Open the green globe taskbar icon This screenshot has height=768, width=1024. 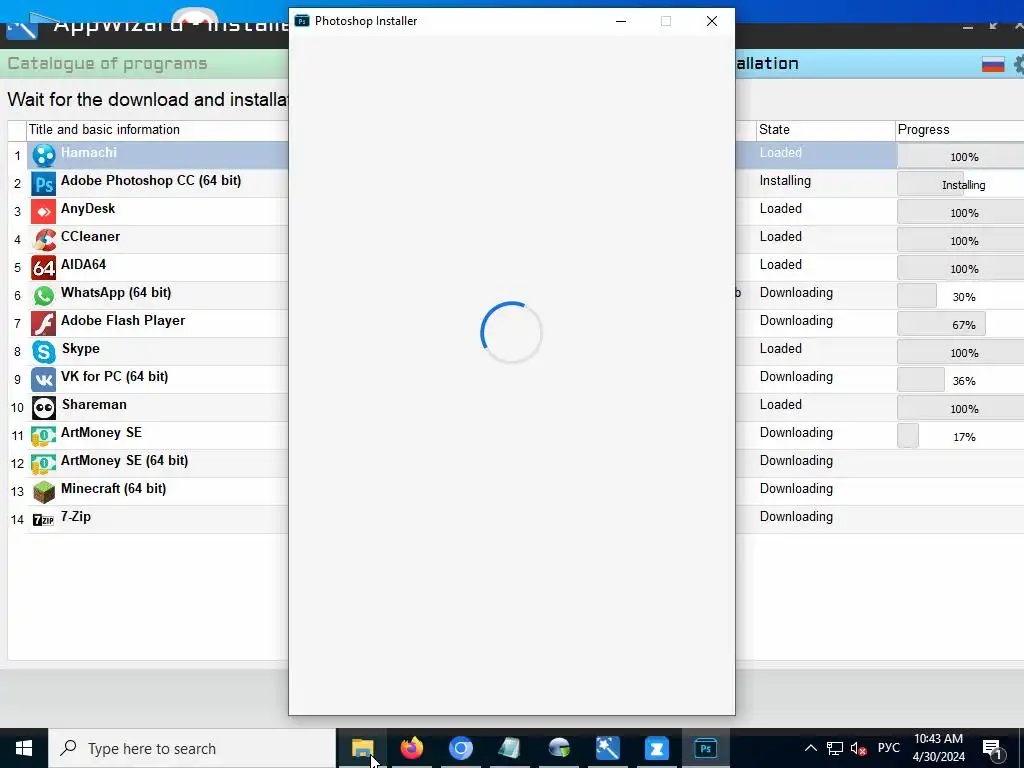coord(558,748)
